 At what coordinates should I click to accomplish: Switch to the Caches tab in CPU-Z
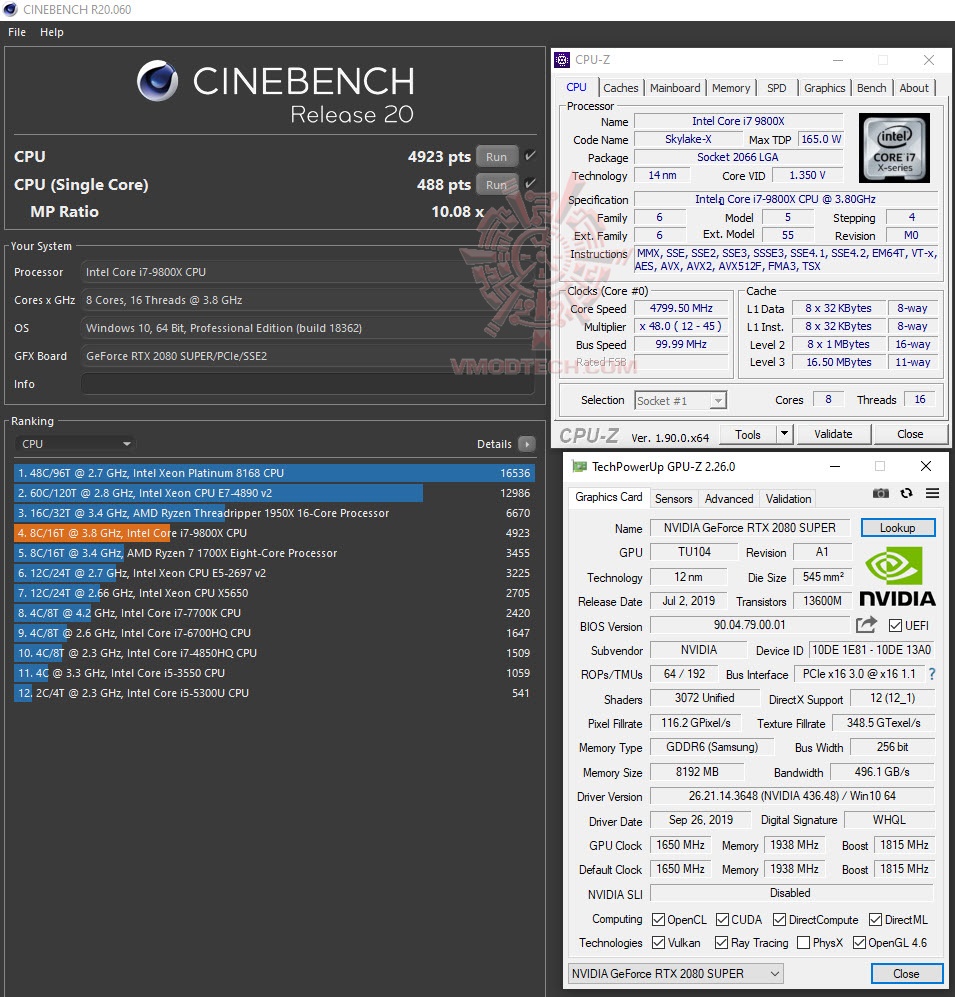click(621, 88)
